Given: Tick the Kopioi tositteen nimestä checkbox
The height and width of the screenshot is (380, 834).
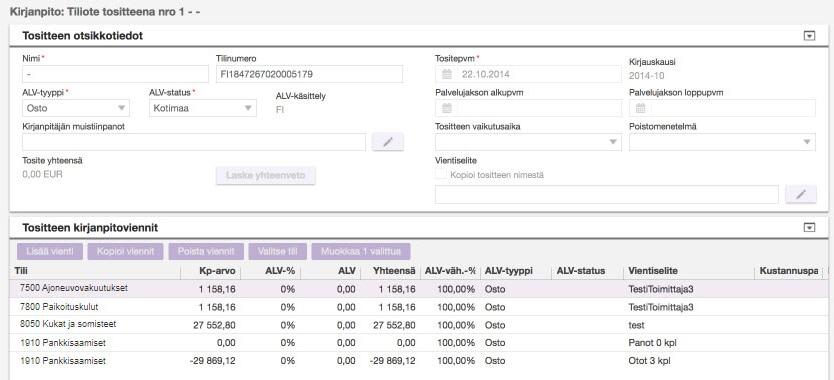Looking at the screenshot, I should pyautogui.click(x=440, y=175).
